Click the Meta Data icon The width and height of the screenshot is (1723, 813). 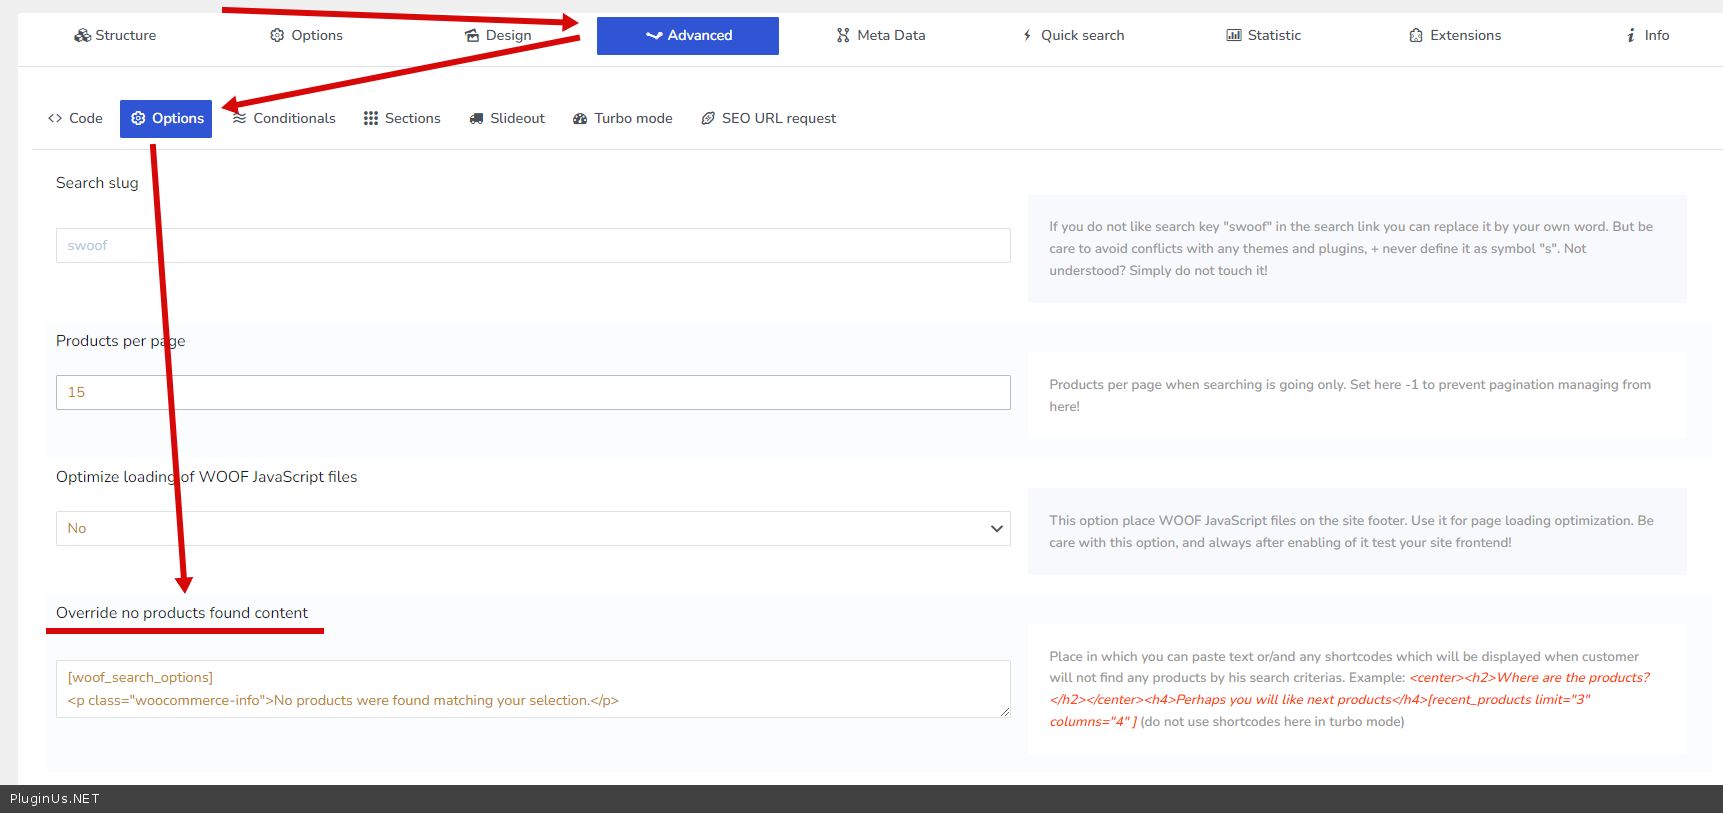(x=843, y=36)
